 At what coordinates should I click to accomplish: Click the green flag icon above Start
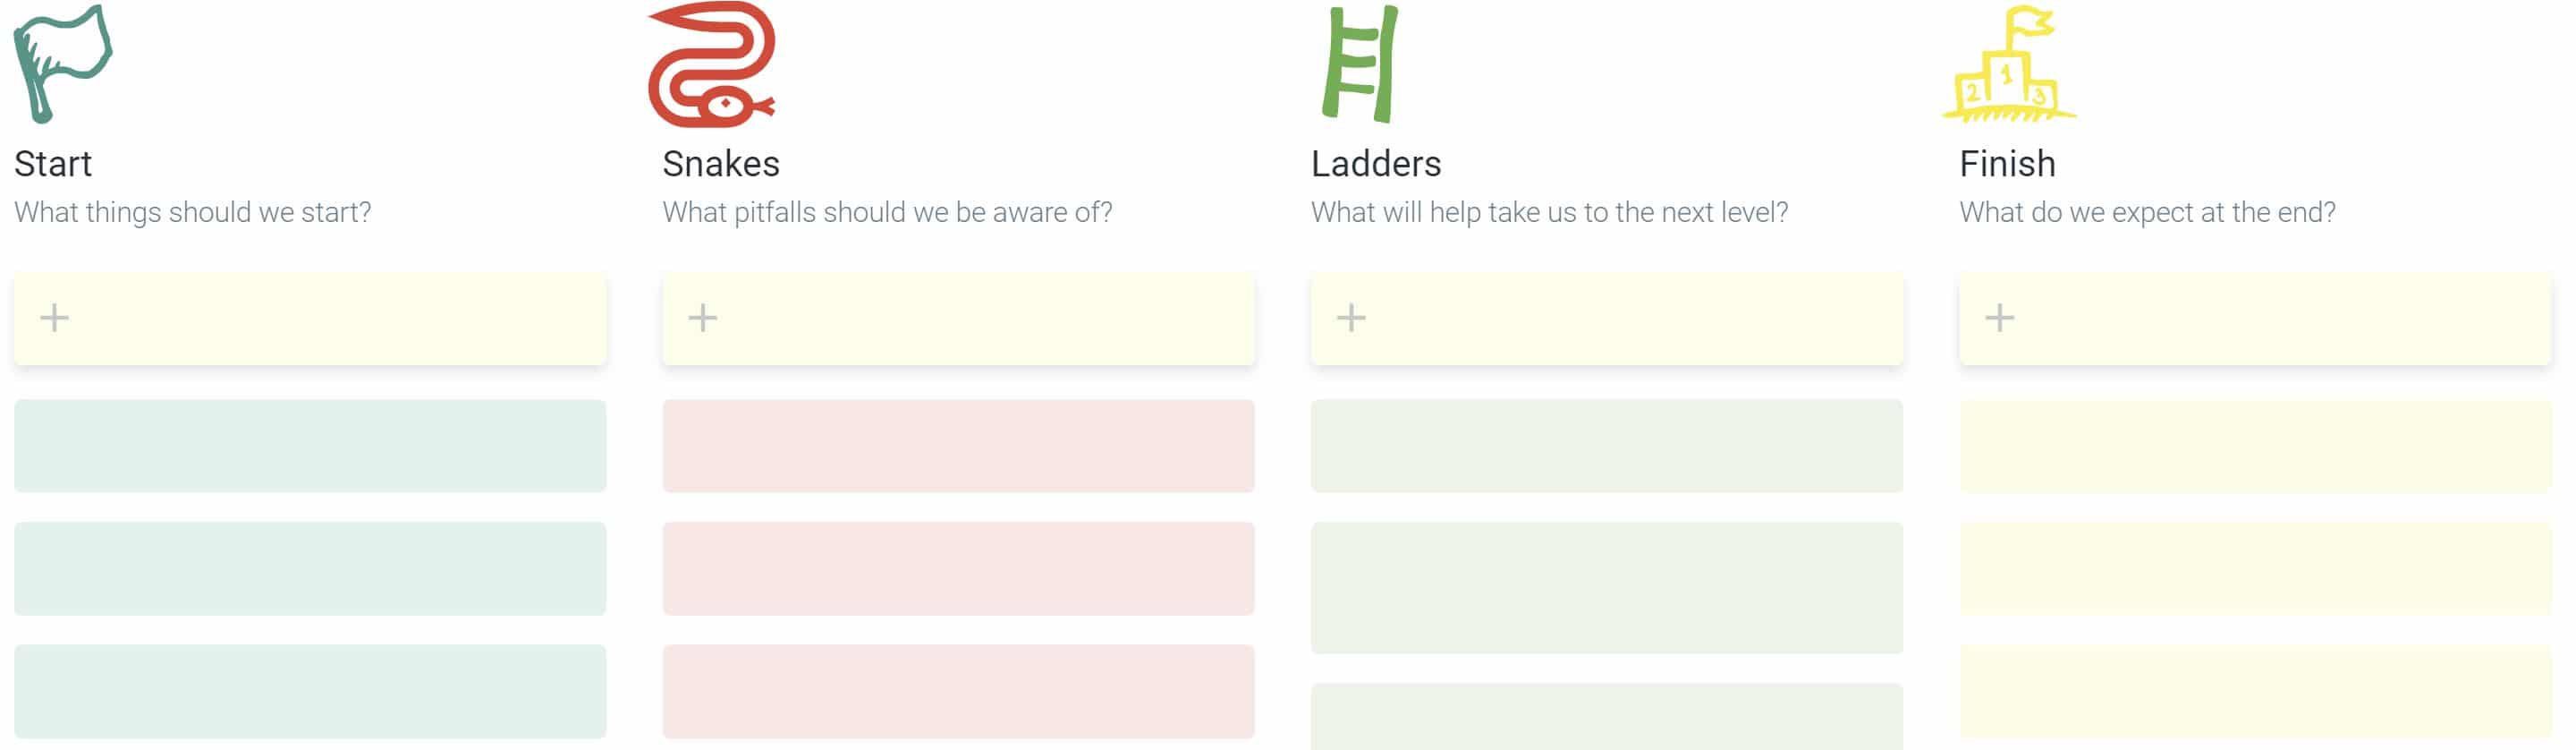(x=60, y=60)
